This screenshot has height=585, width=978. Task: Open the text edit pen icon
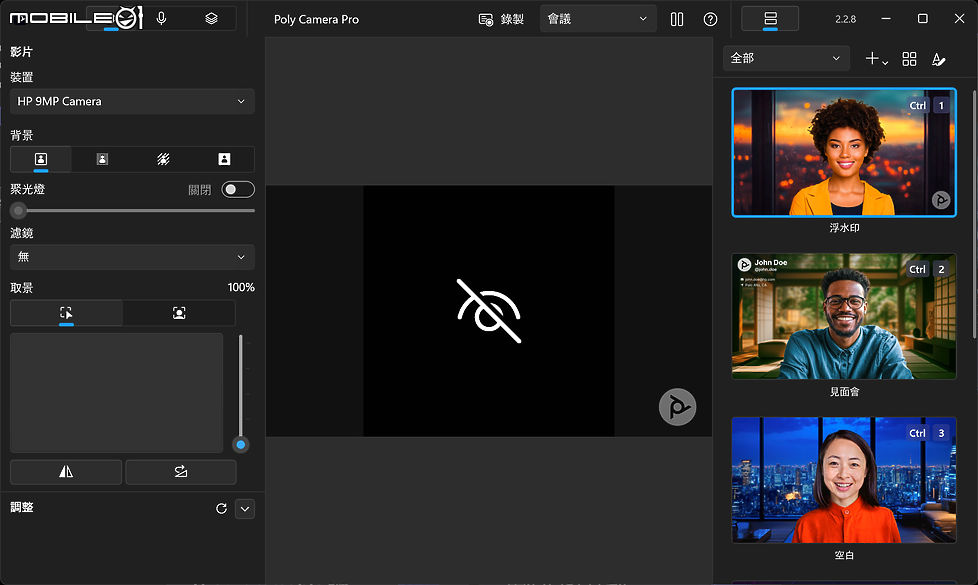(x=939, y=59)
